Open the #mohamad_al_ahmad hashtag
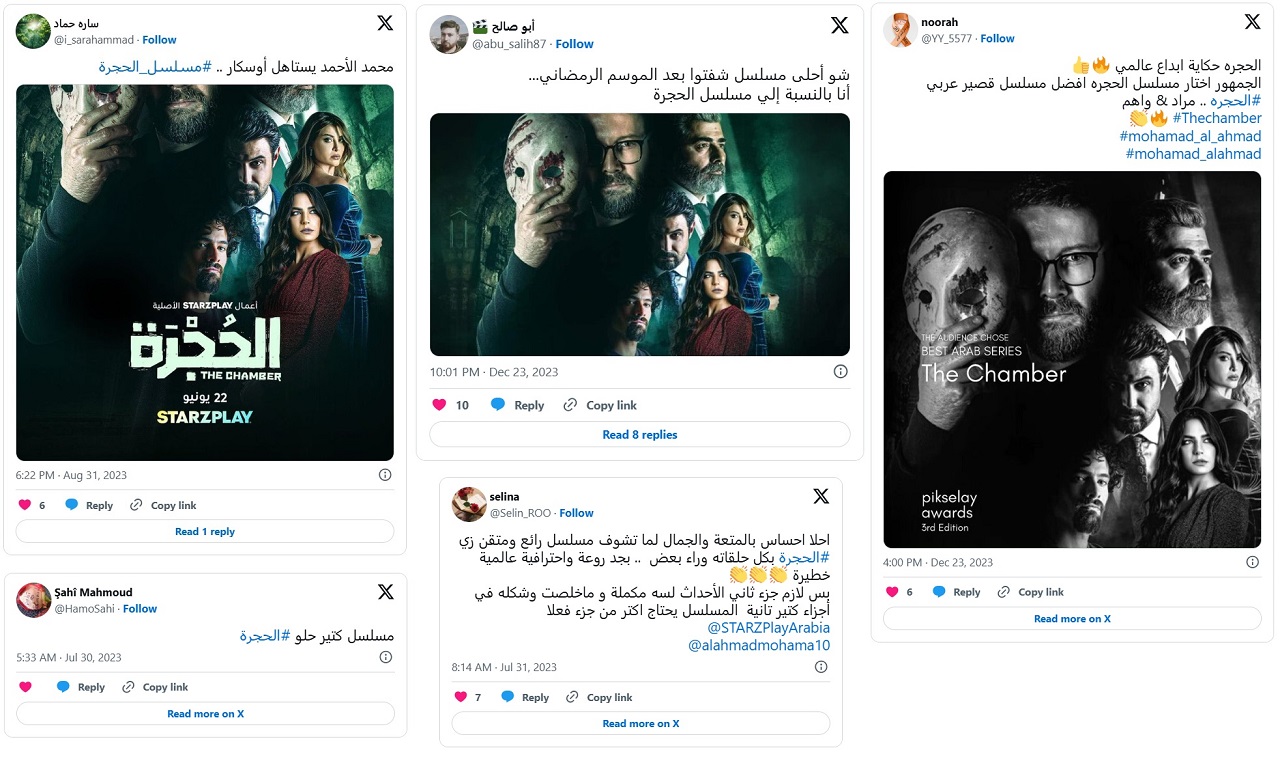1280x759 pixels. pyautogui.click(x=1190, y=136)
